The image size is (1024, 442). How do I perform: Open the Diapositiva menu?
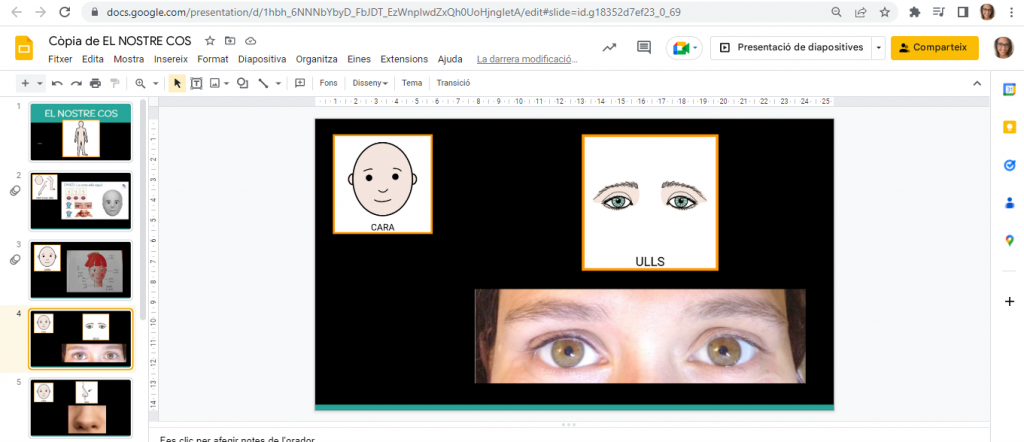[261, 59]
